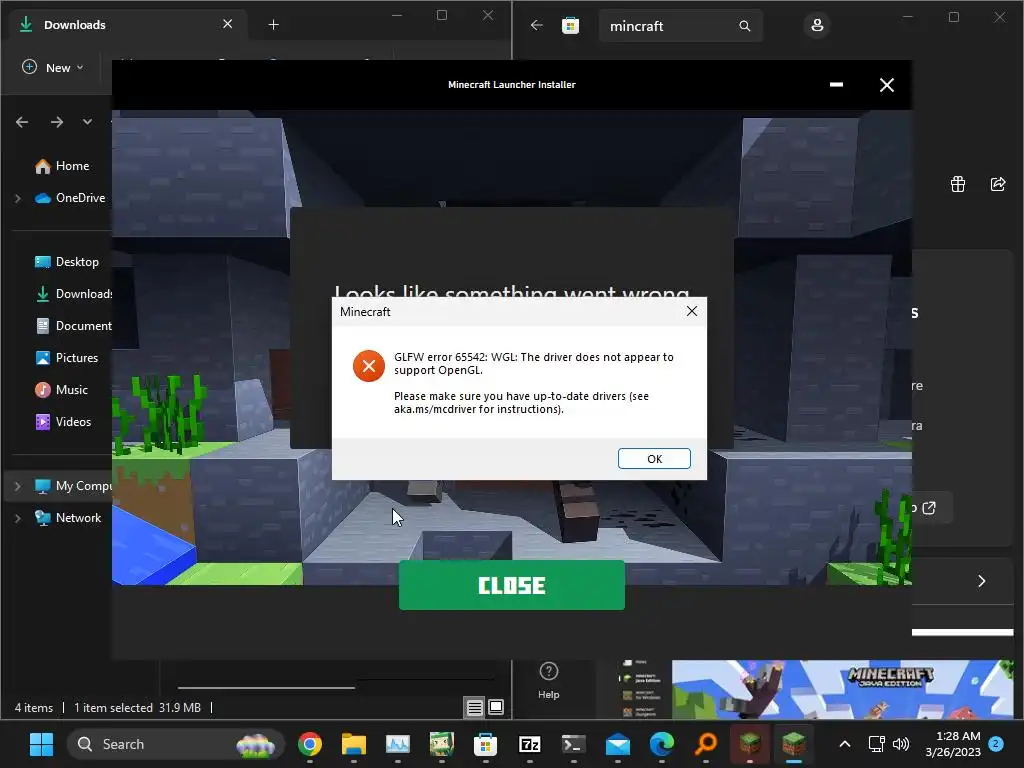Open the Microsoft Store account profile

(x=817, y=25)
